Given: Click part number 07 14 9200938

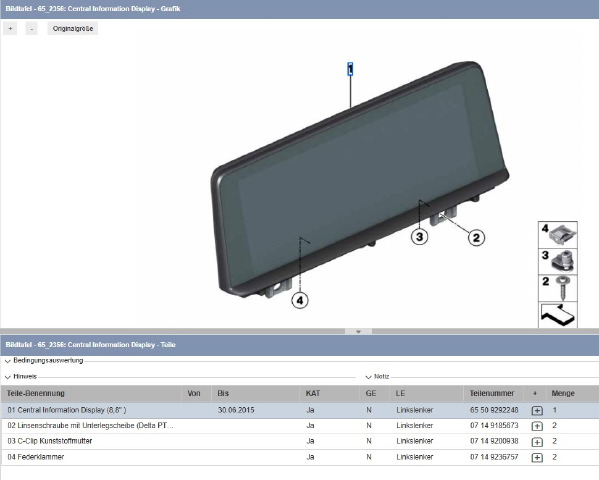Looking at the screenshot, I should pos(494,441).
